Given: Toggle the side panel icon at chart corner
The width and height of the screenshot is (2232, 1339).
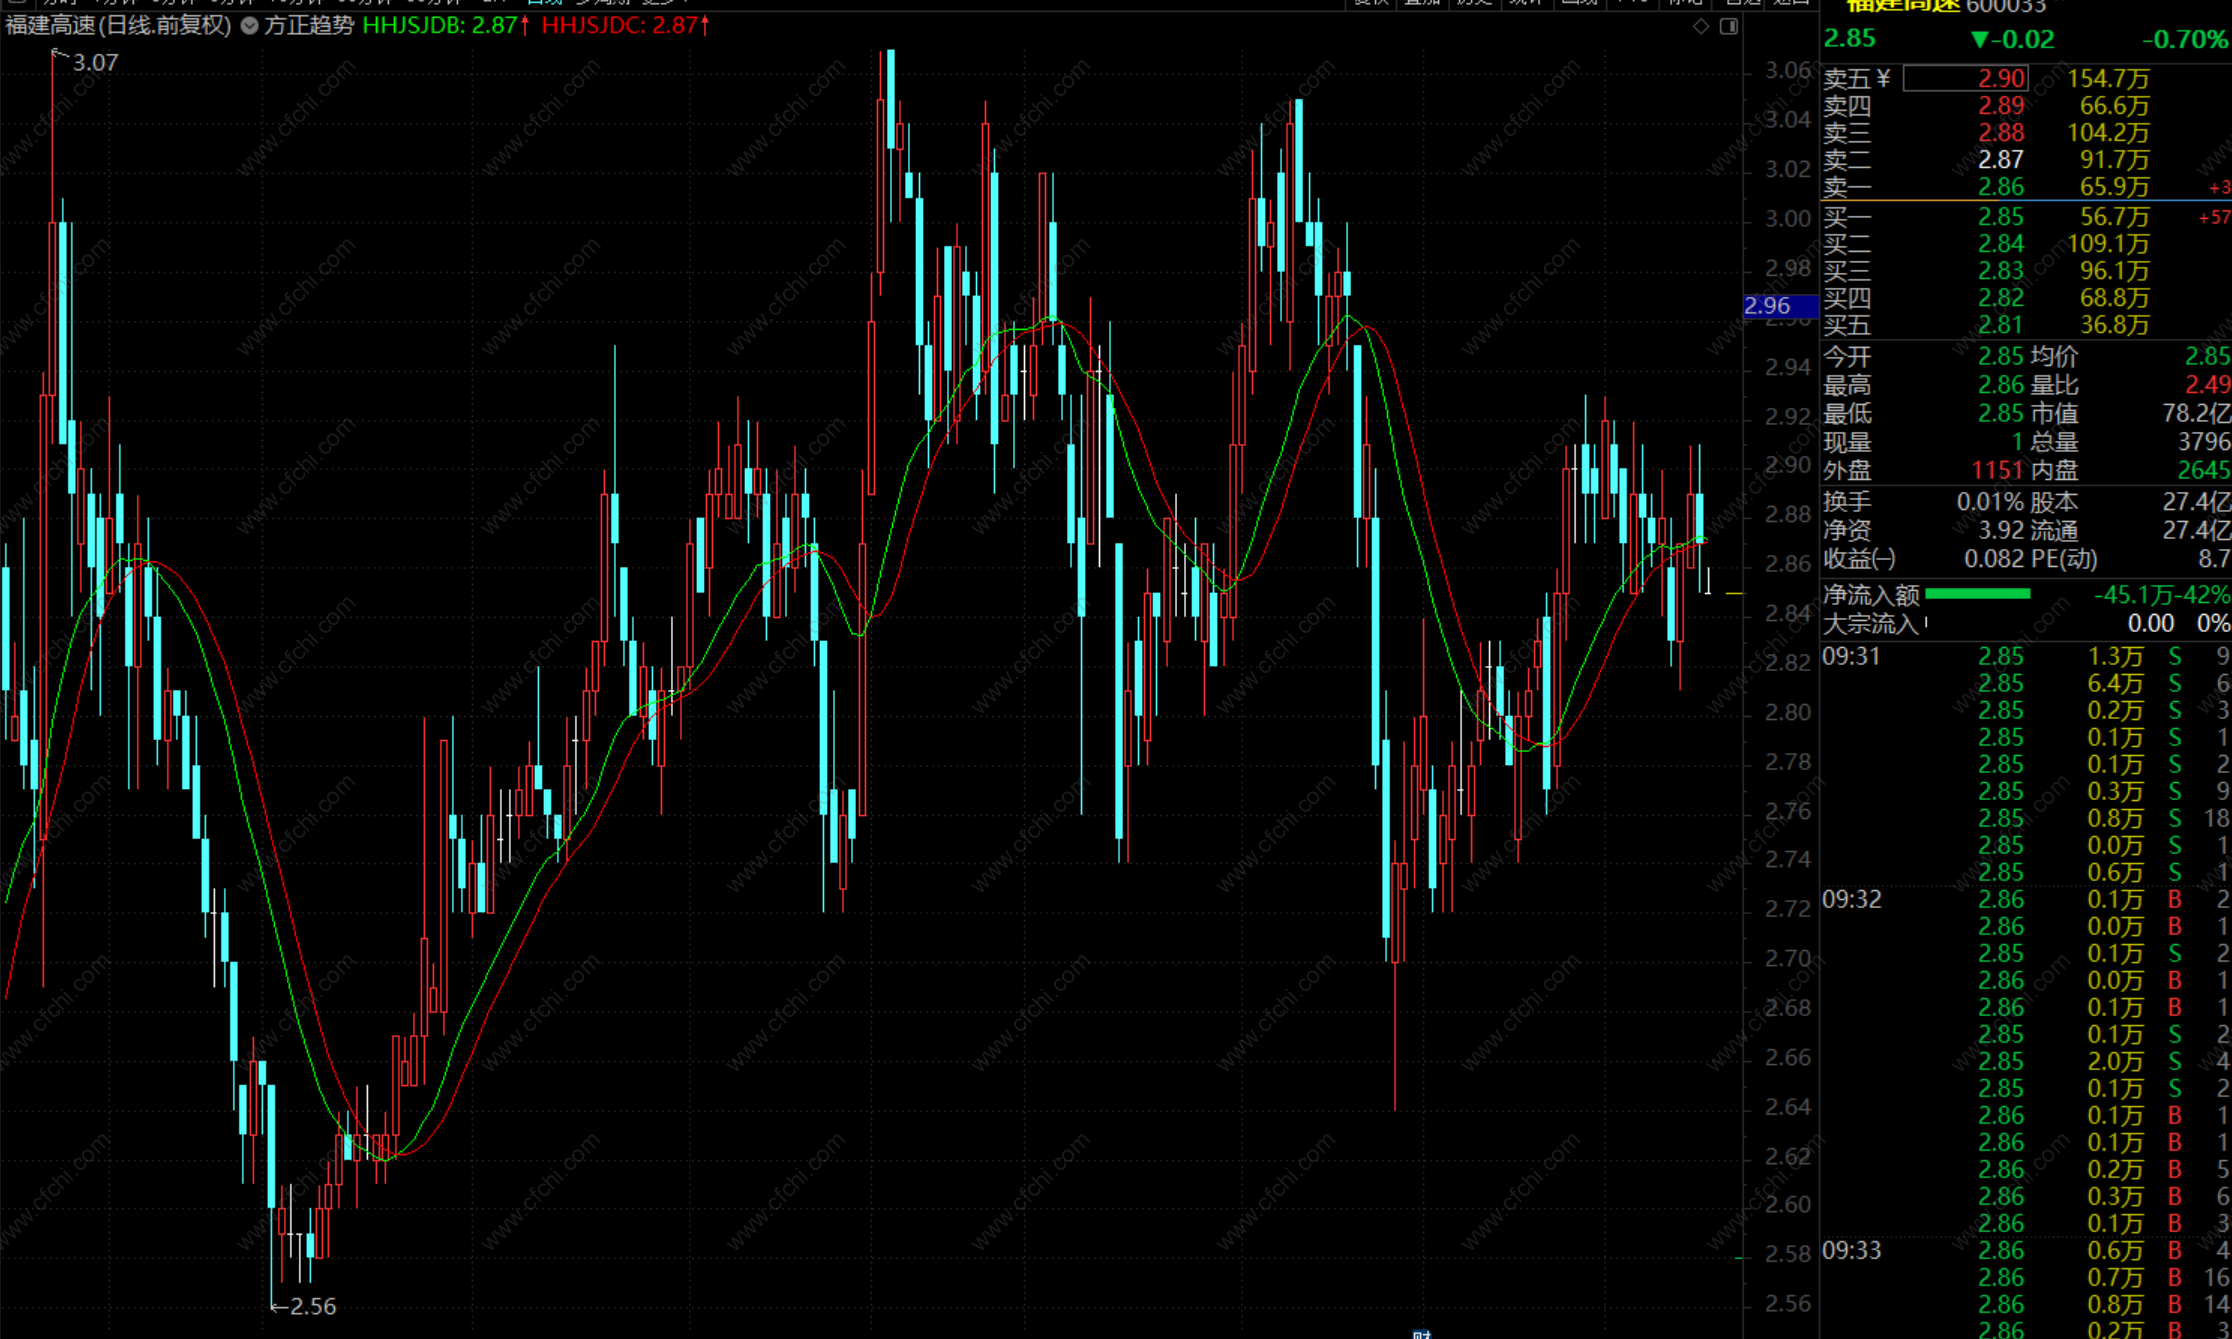Looking at the screenshot, I should (x=1728, y=27).
